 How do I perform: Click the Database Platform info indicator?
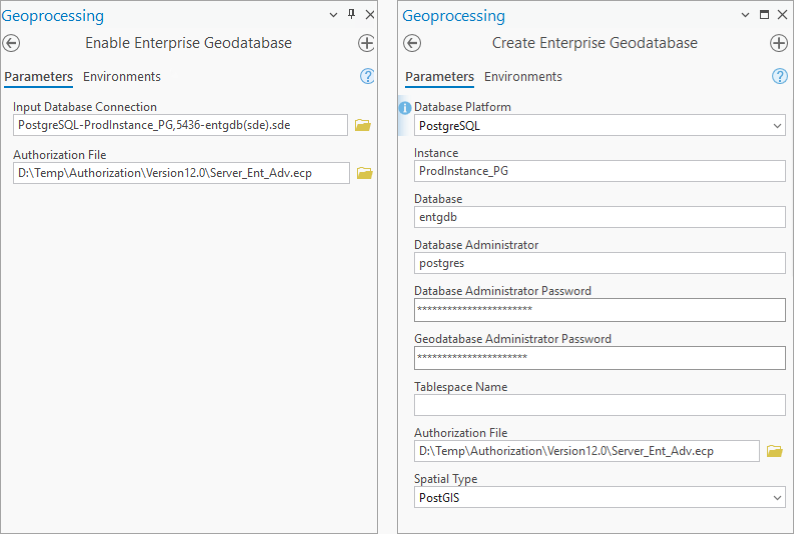(405, 108)
